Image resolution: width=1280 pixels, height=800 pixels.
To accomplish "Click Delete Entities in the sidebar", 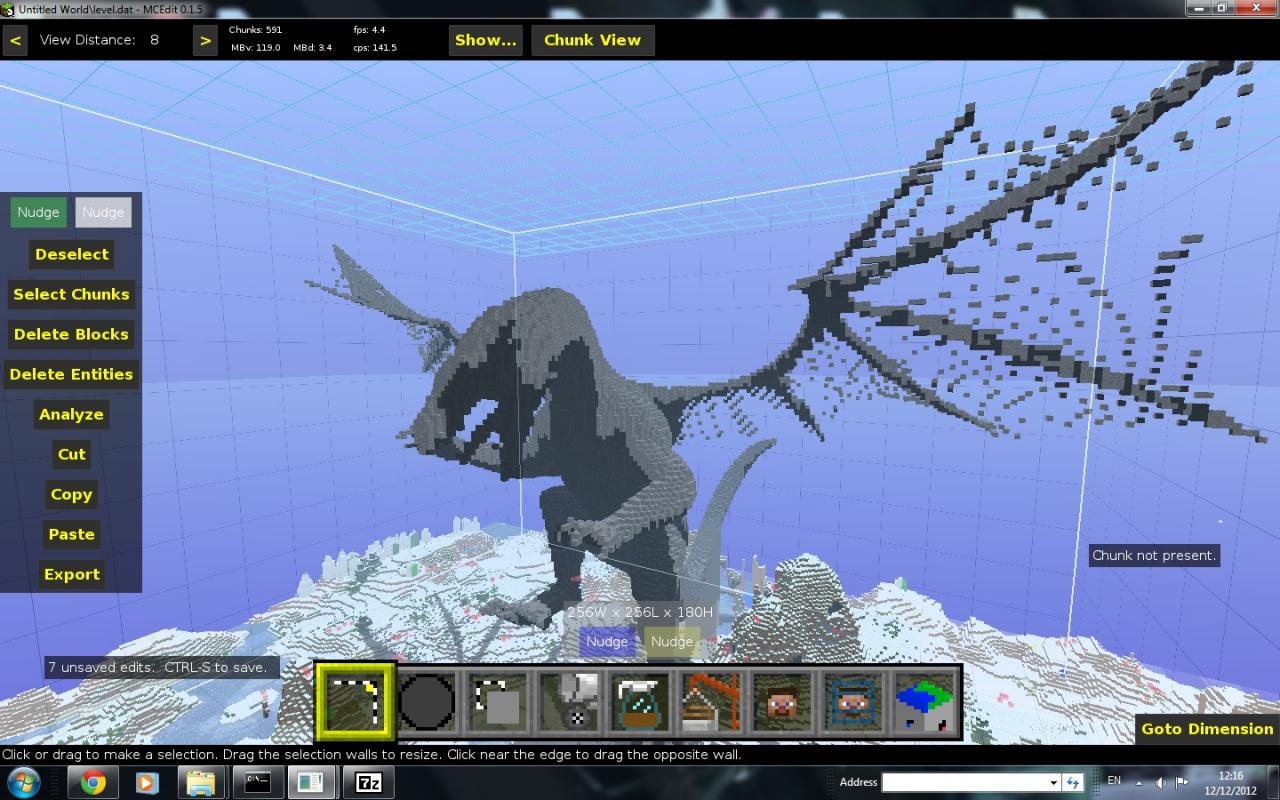I will tap(71, 374).
